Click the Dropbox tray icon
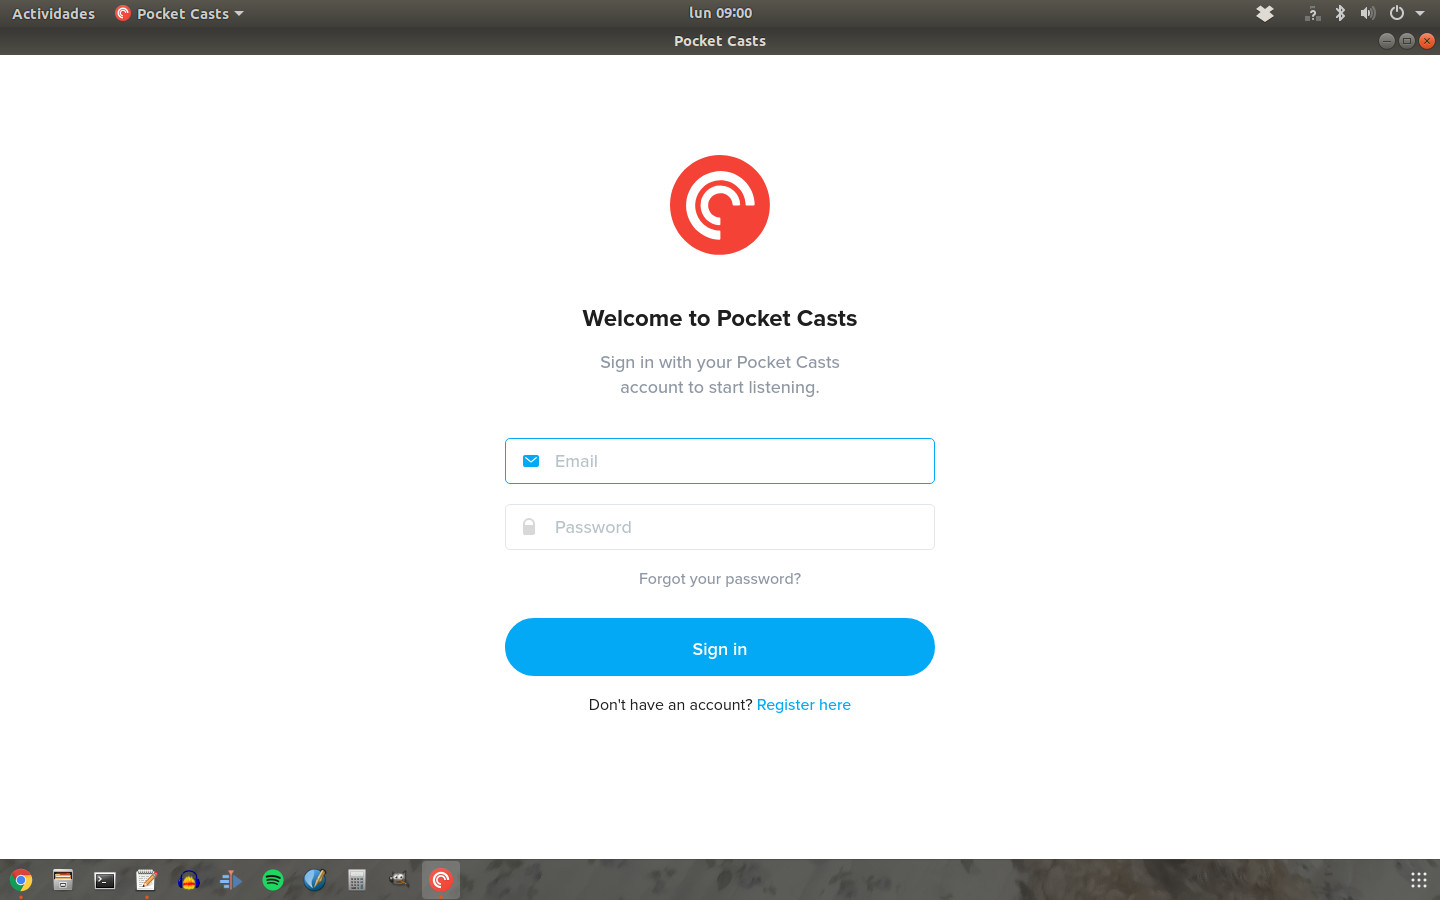1440x900 pixels. click(x=1265, y=14)
